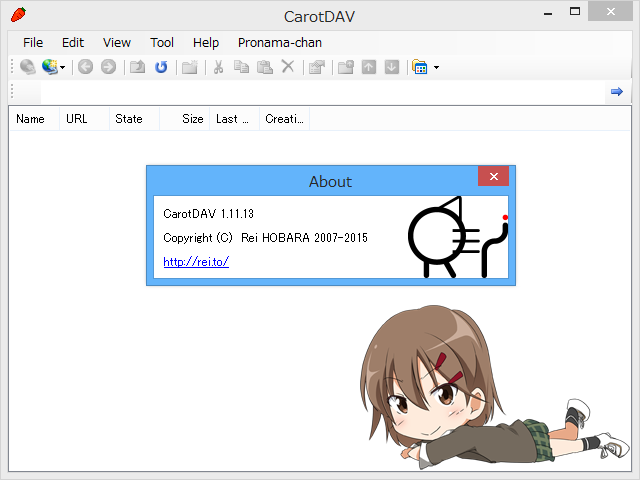640x480 pixels.
Task: Click the Pronama-chan character image
Action: 494,386
